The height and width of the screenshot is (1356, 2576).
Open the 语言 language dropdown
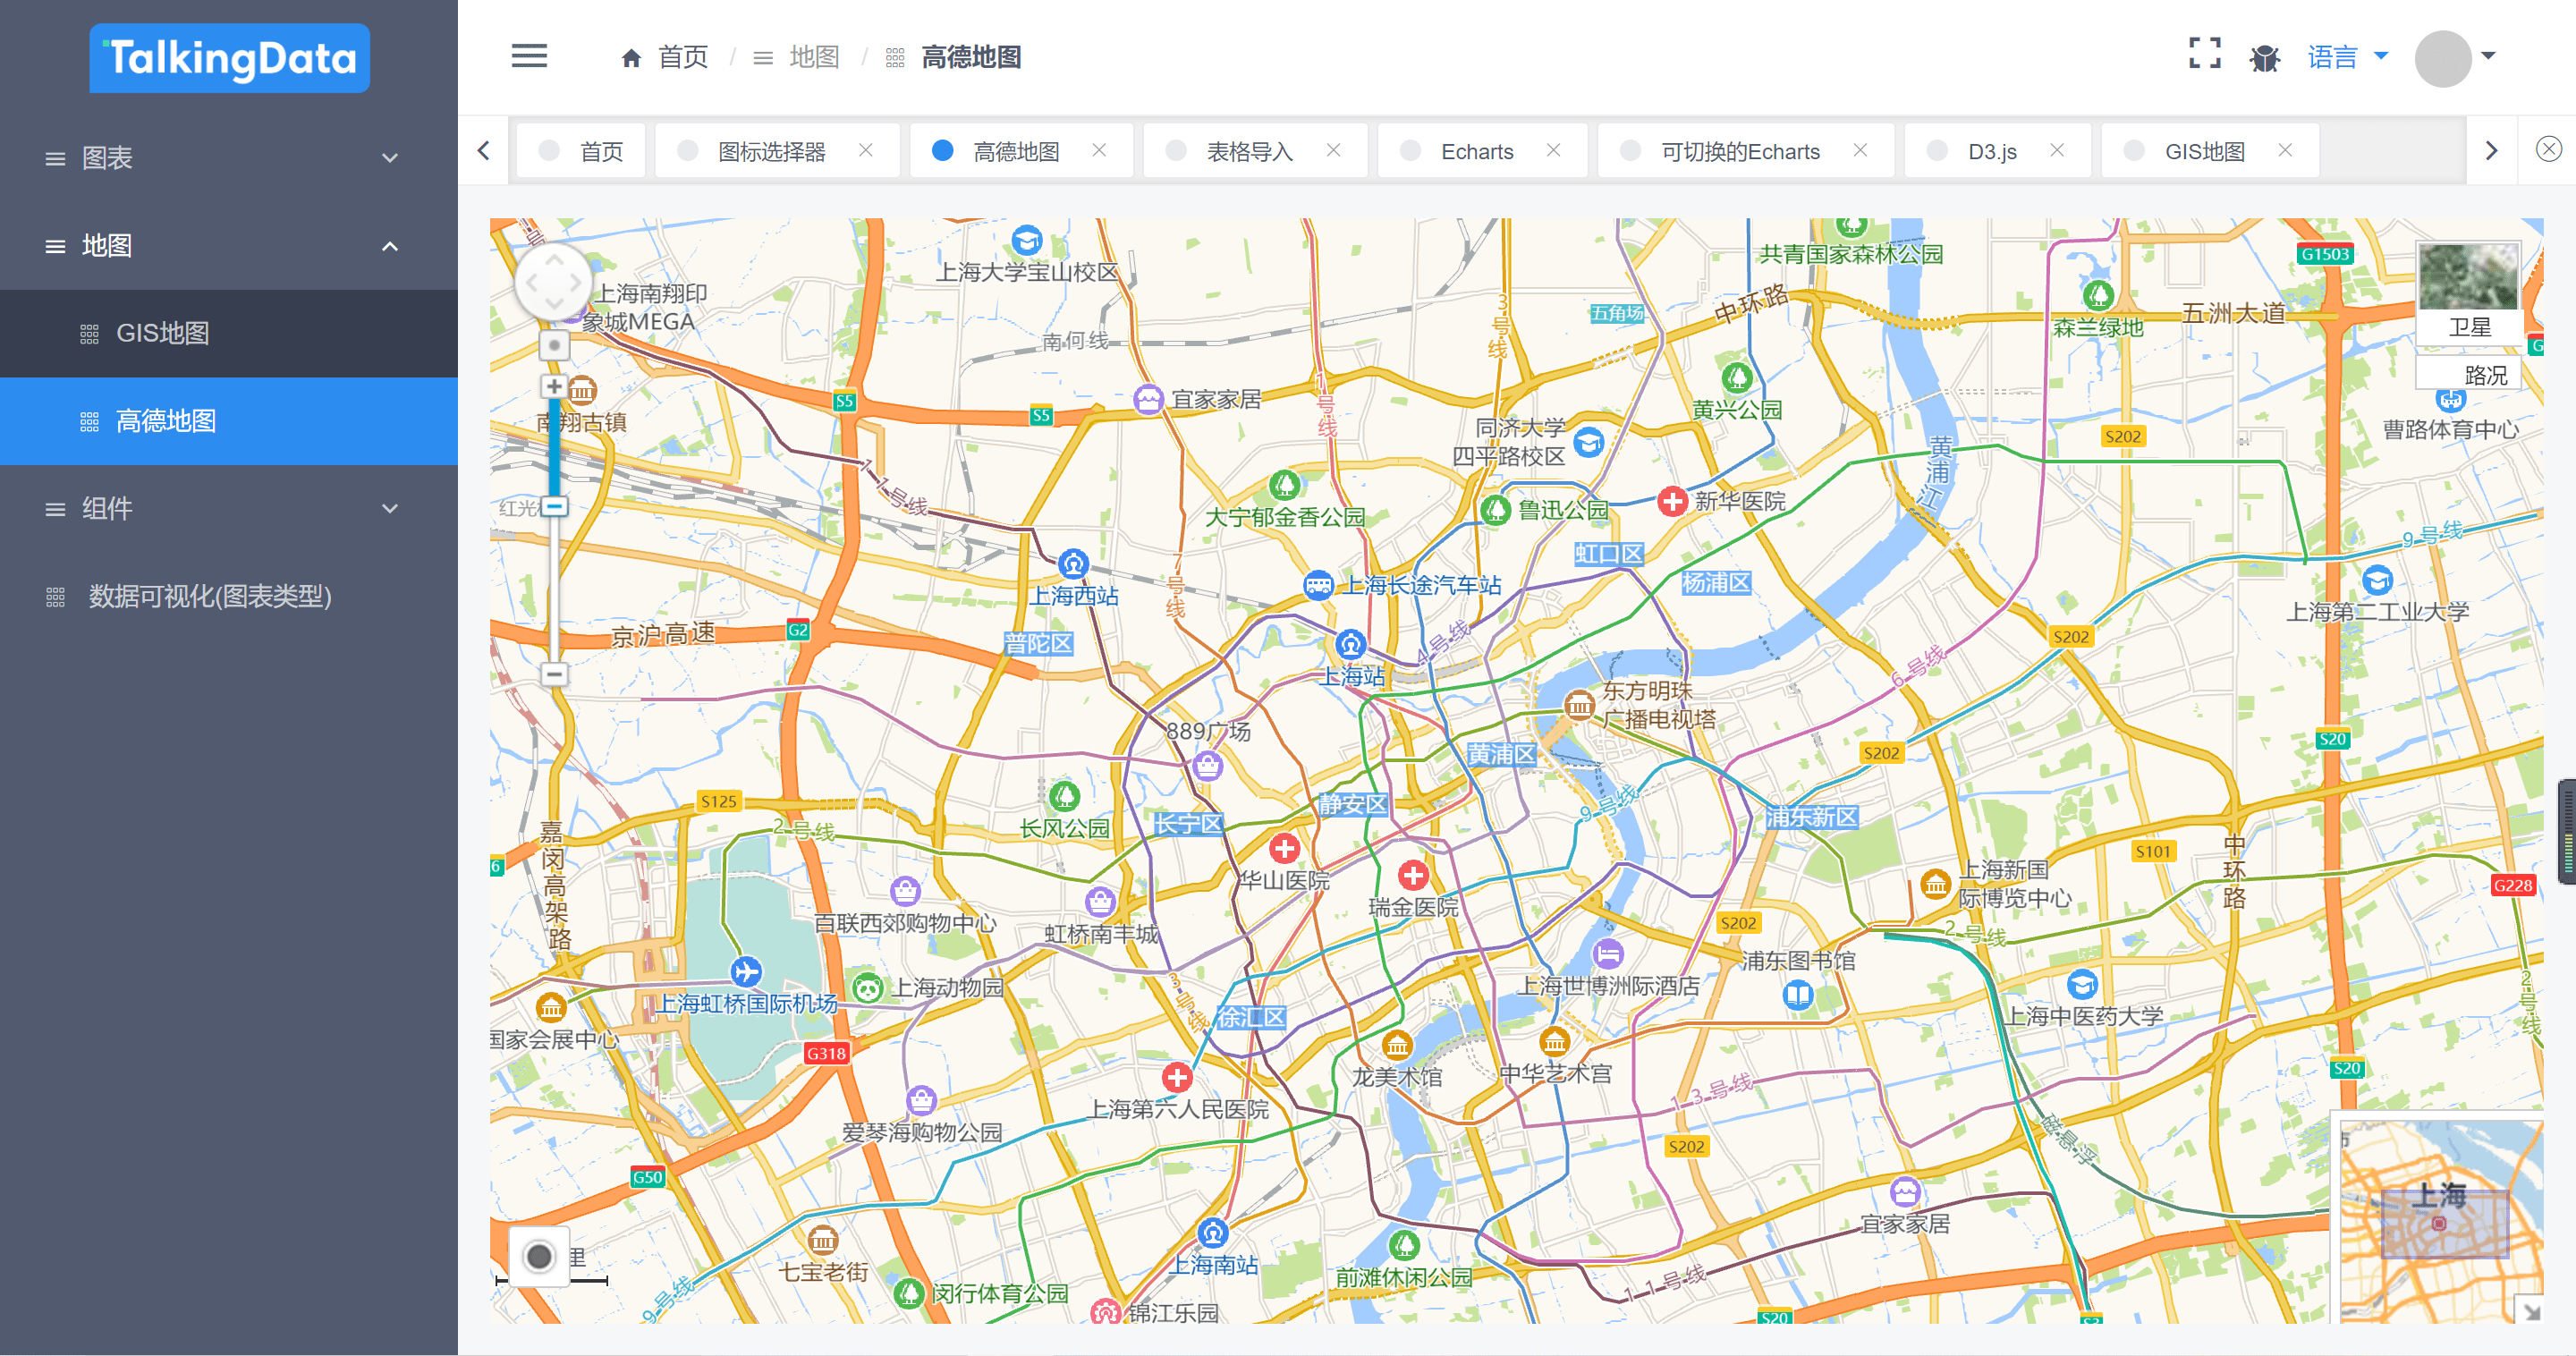tap(2347, 57)
